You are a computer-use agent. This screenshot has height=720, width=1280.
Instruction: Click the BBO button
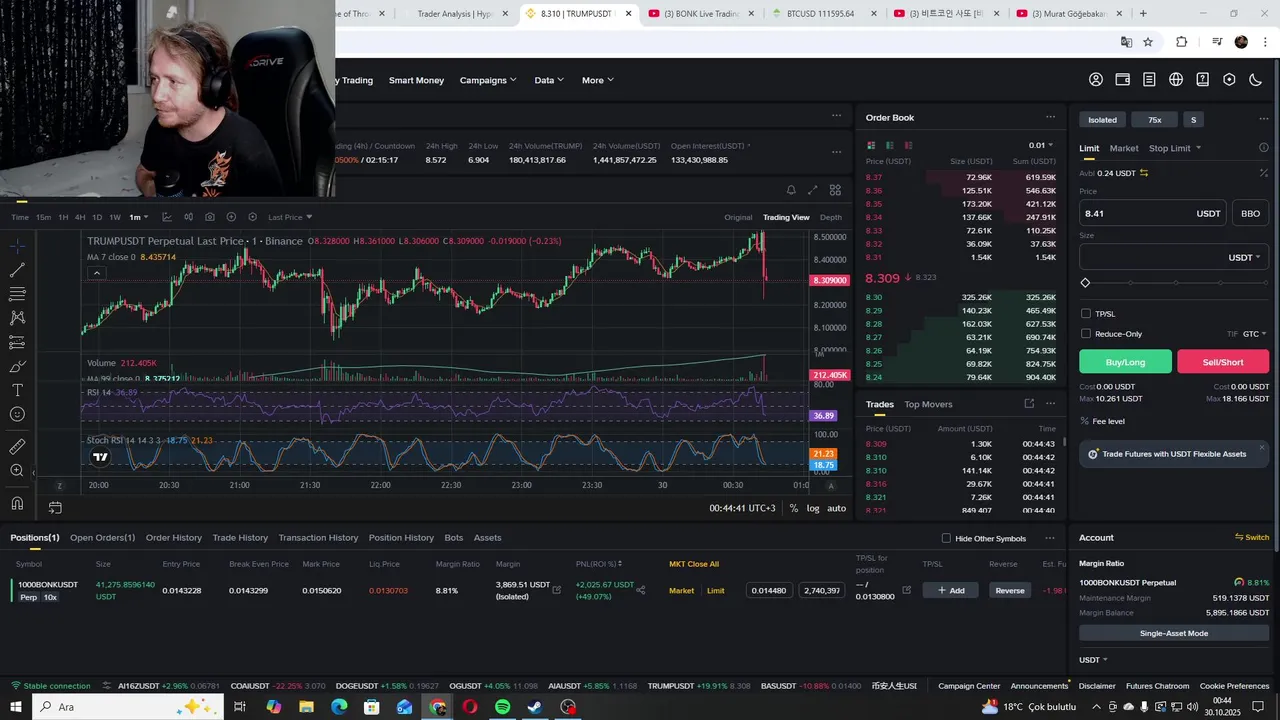(1250, 213)
